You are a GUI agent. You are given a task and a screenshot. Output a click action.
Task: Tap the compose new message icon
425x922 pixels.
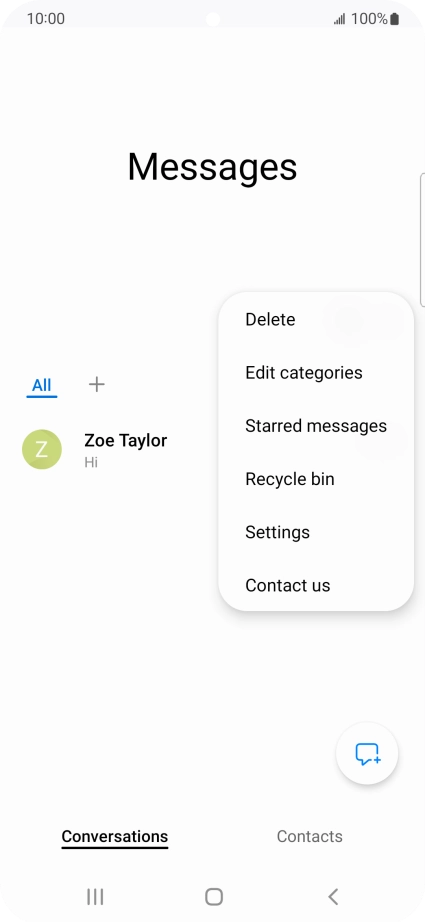tap(367, 753)
